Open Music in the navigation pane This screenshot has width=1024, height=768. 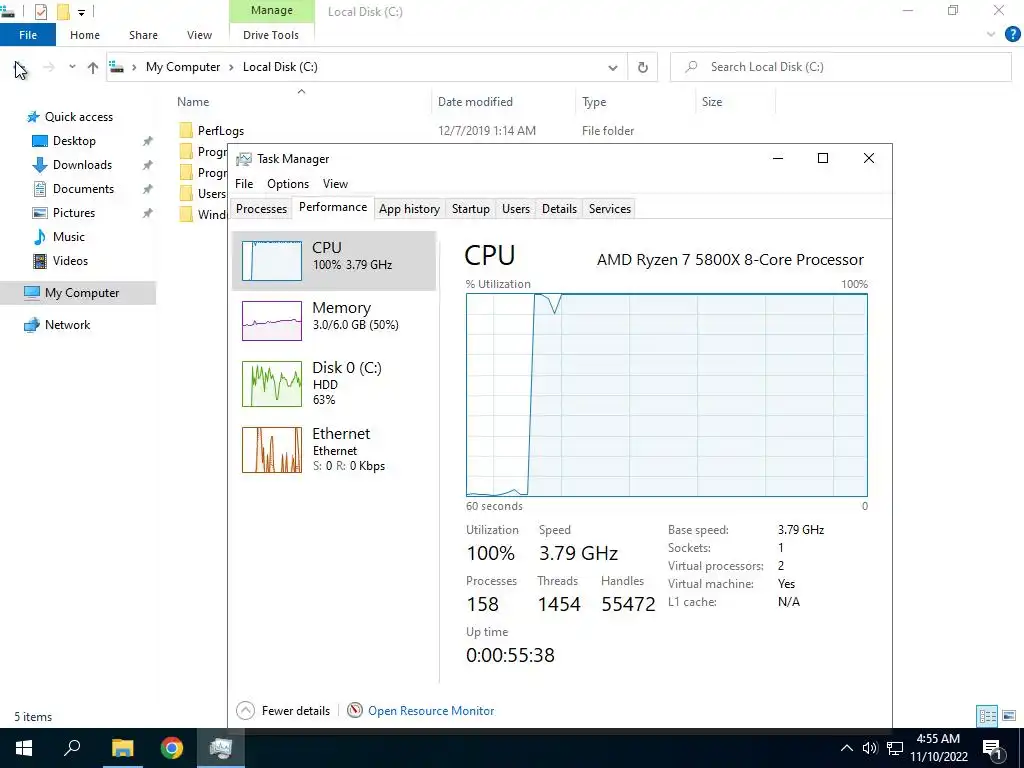(x=69, y=237)
